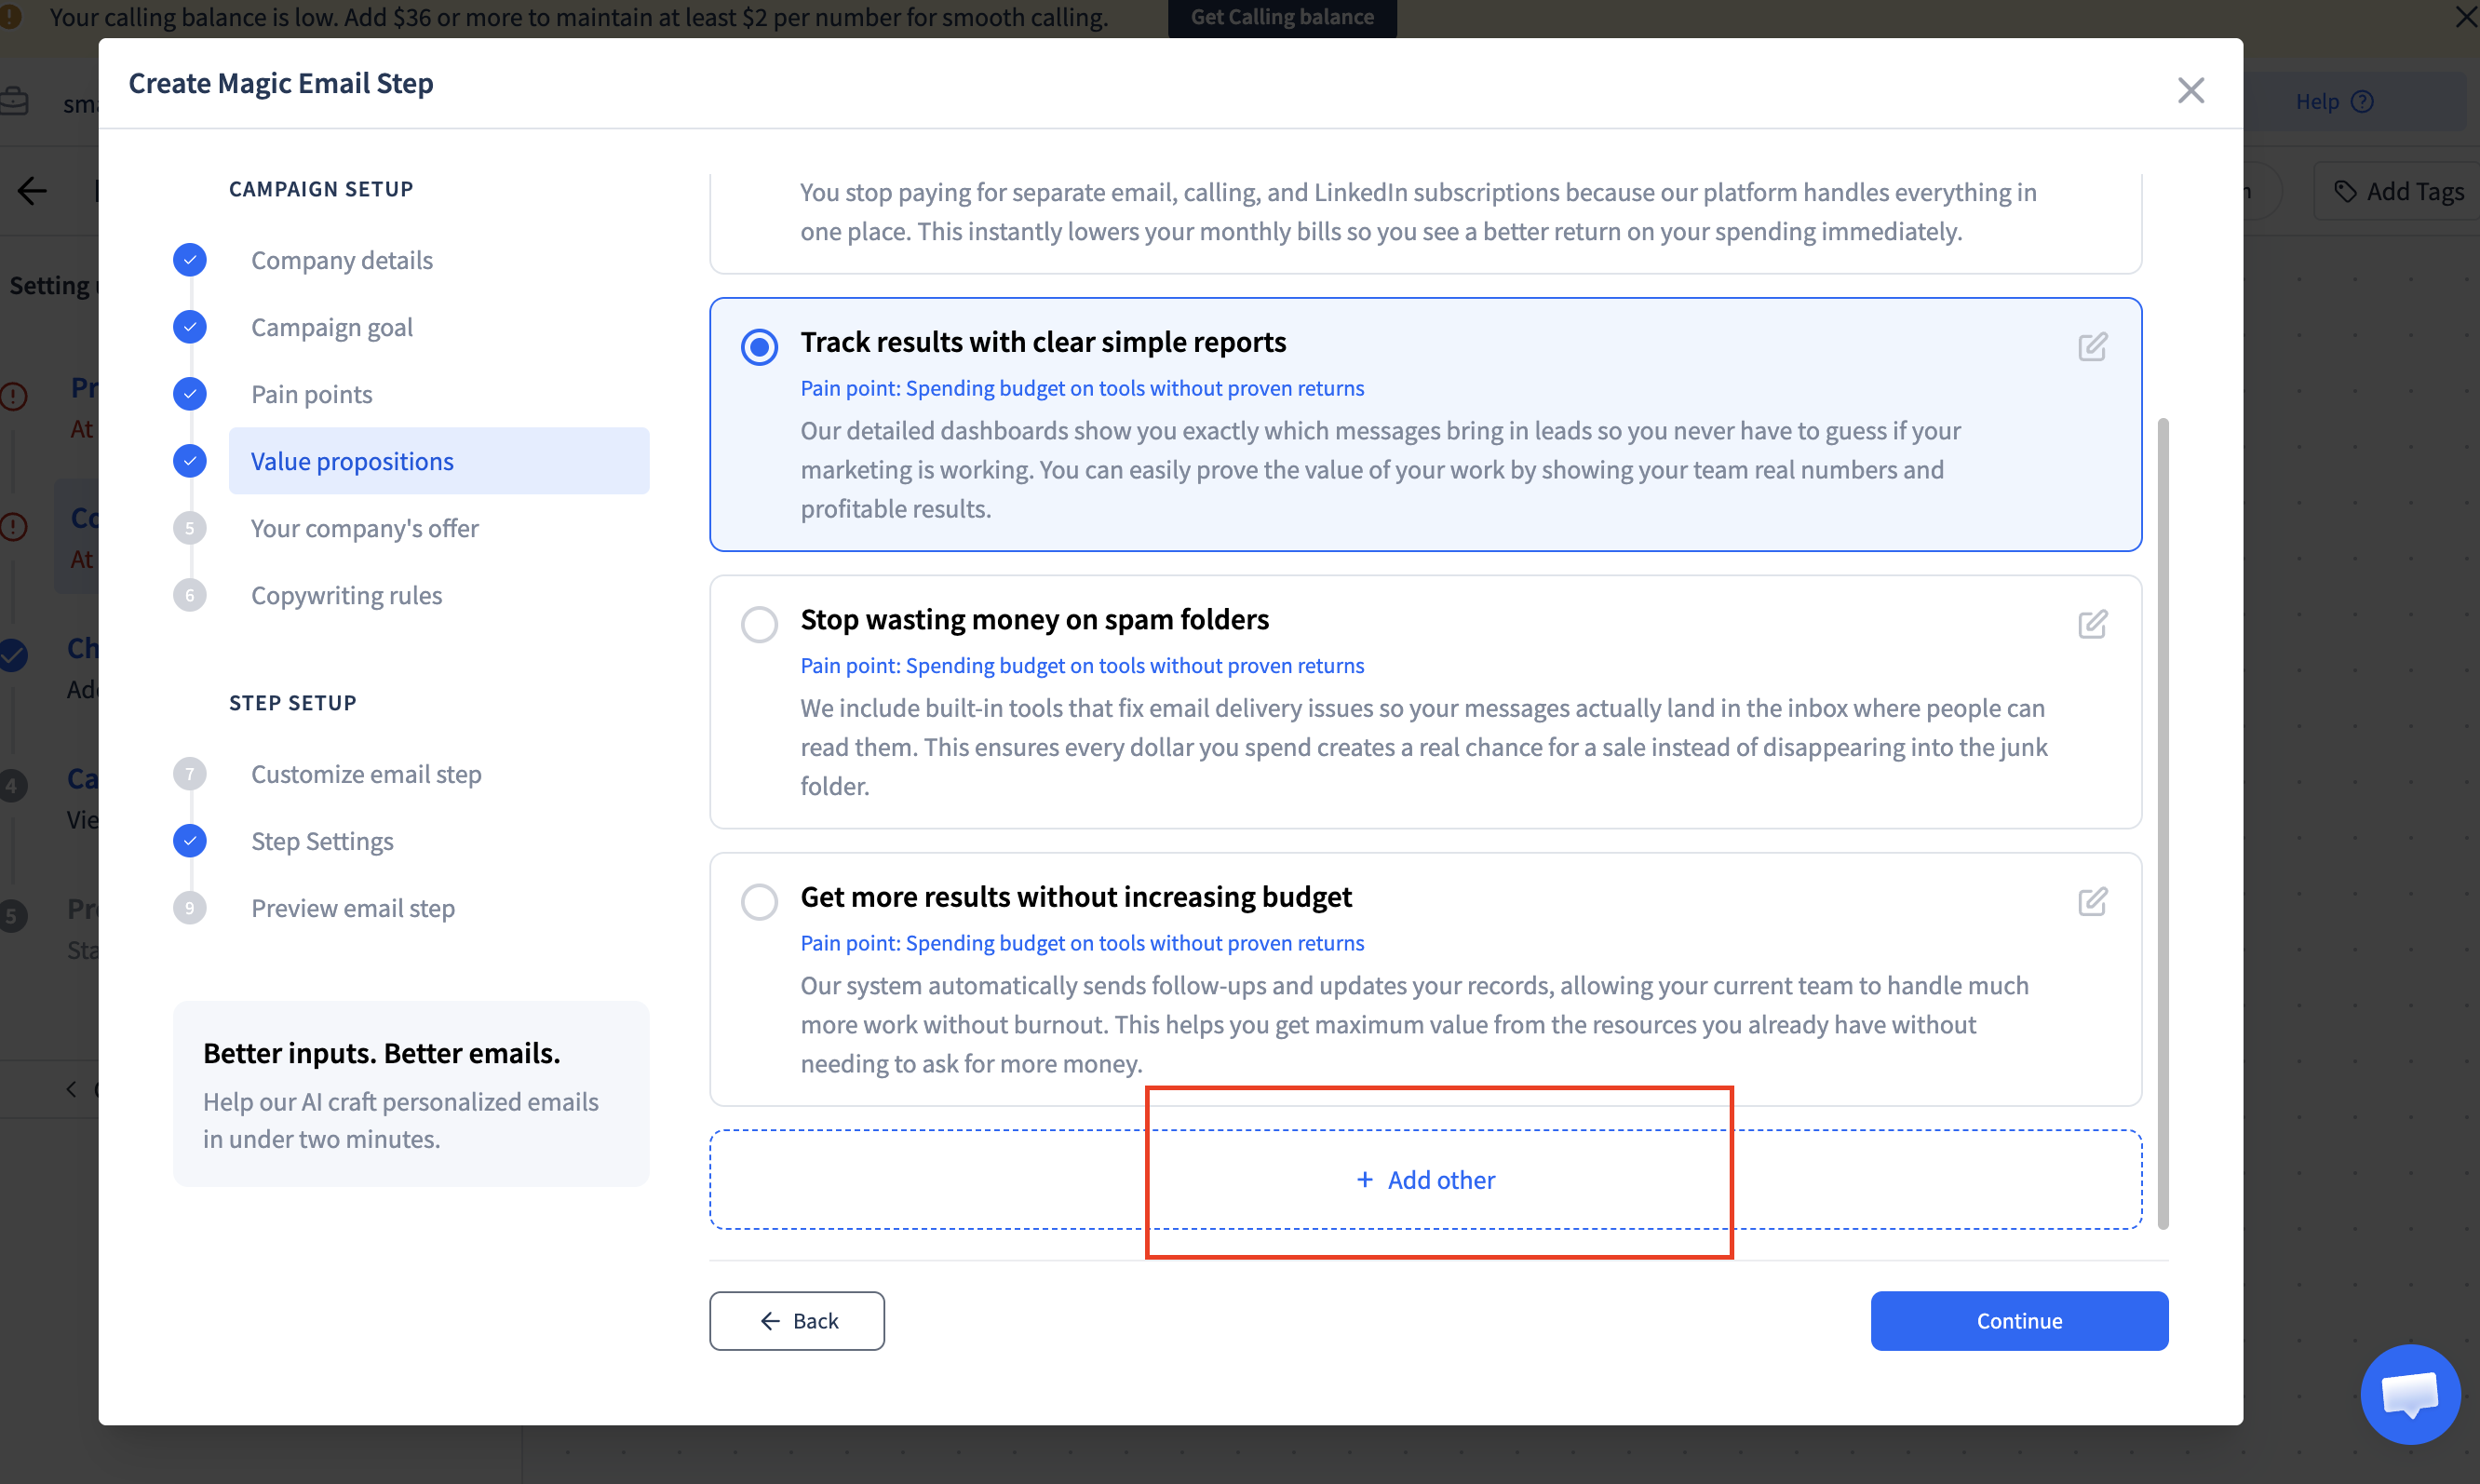This screenshot has width=2480, height=1484.
Task: Open Your company's offer step
Action: (364, 528)
